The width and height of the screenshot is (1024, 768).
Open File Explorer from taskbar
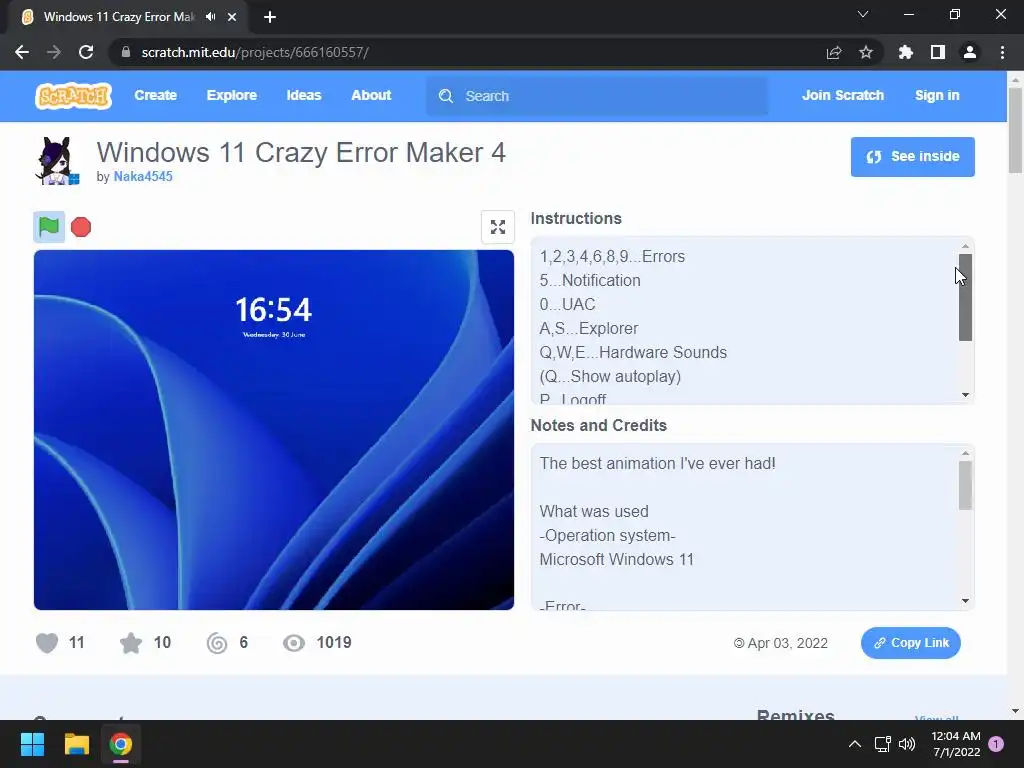tap(76, 744)
